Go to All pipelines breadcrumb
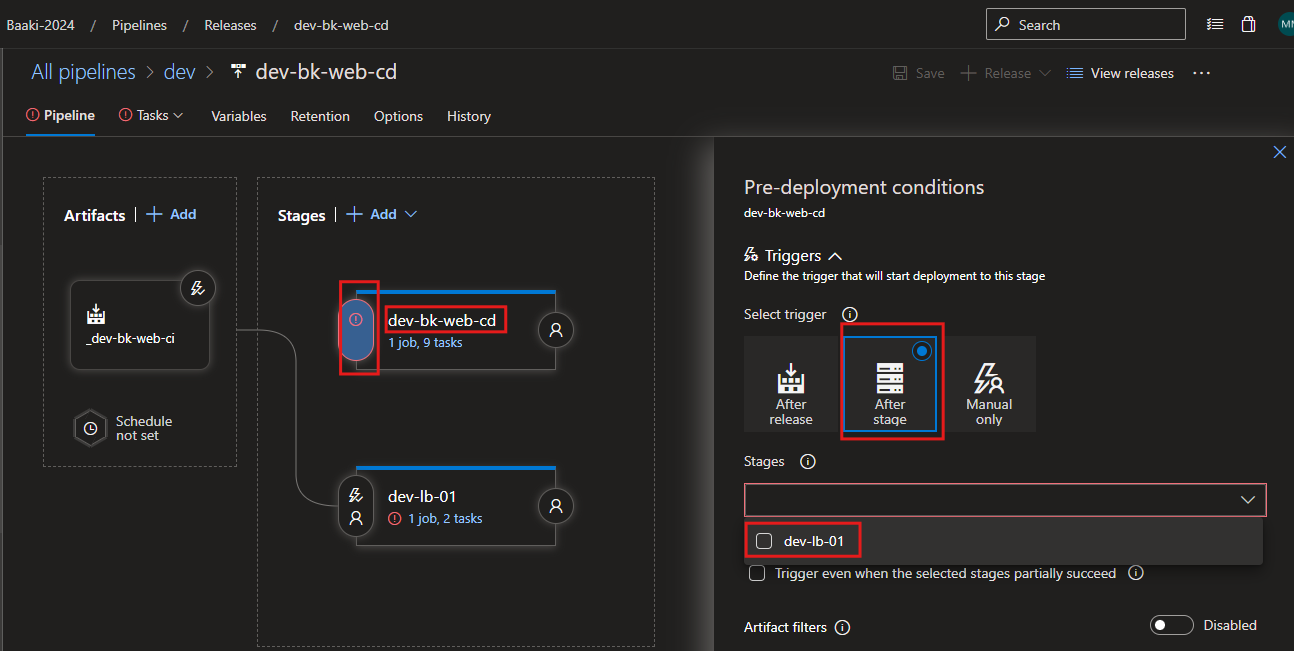1294x651 pixels. click(83, 72)
